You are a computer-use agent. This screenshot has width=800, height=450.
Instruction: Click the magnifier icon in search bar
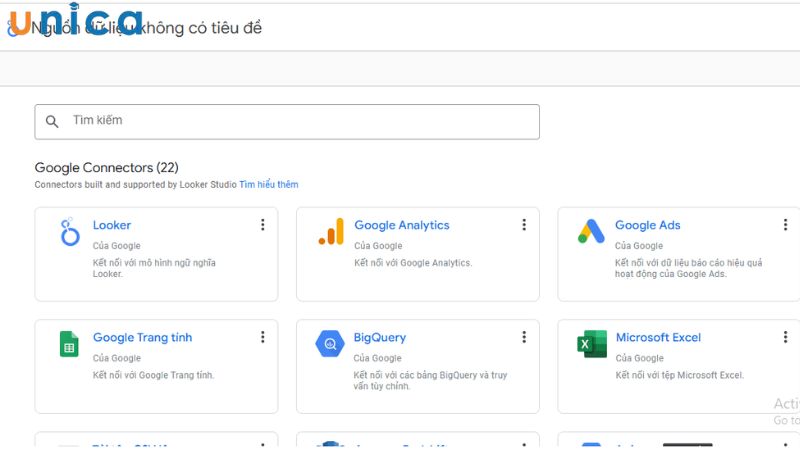point(53,122)
